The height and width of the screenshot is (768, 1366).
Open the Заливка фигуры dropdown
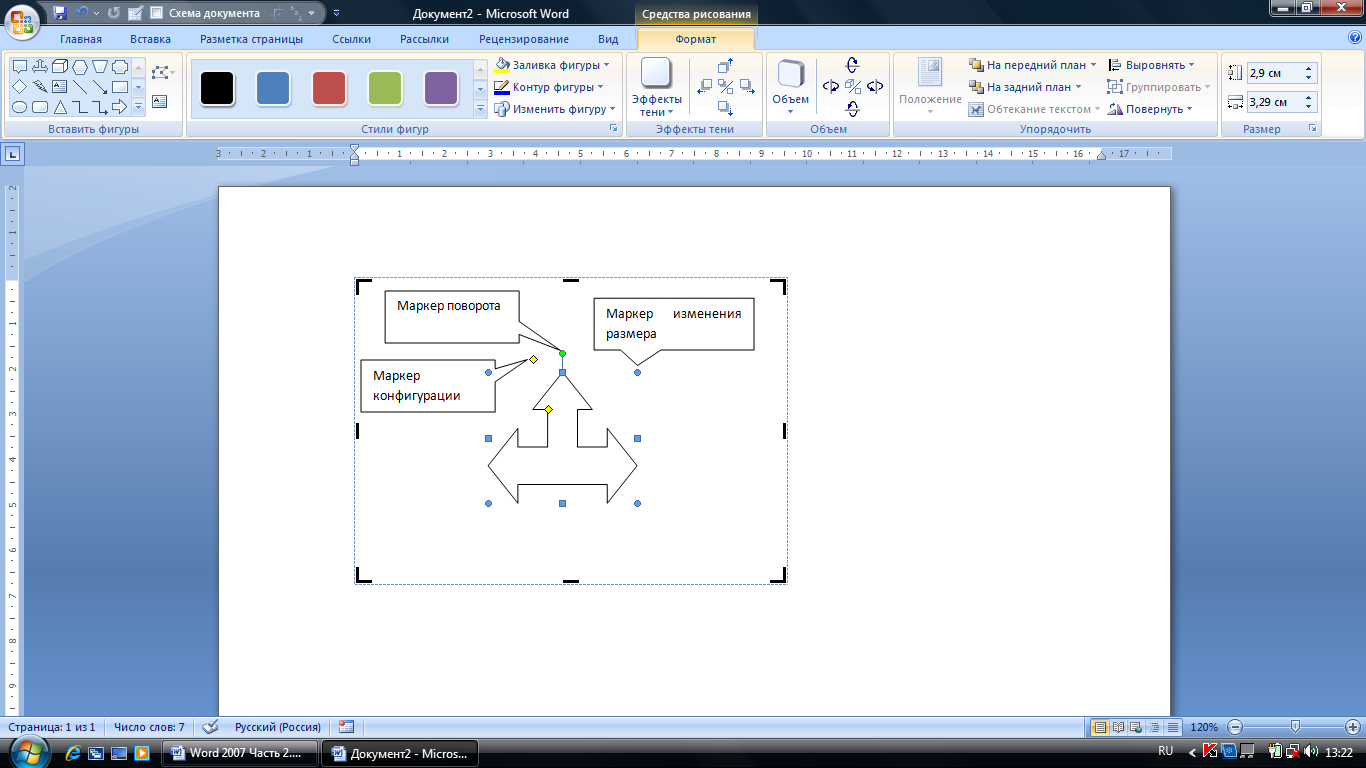point(552,65)
